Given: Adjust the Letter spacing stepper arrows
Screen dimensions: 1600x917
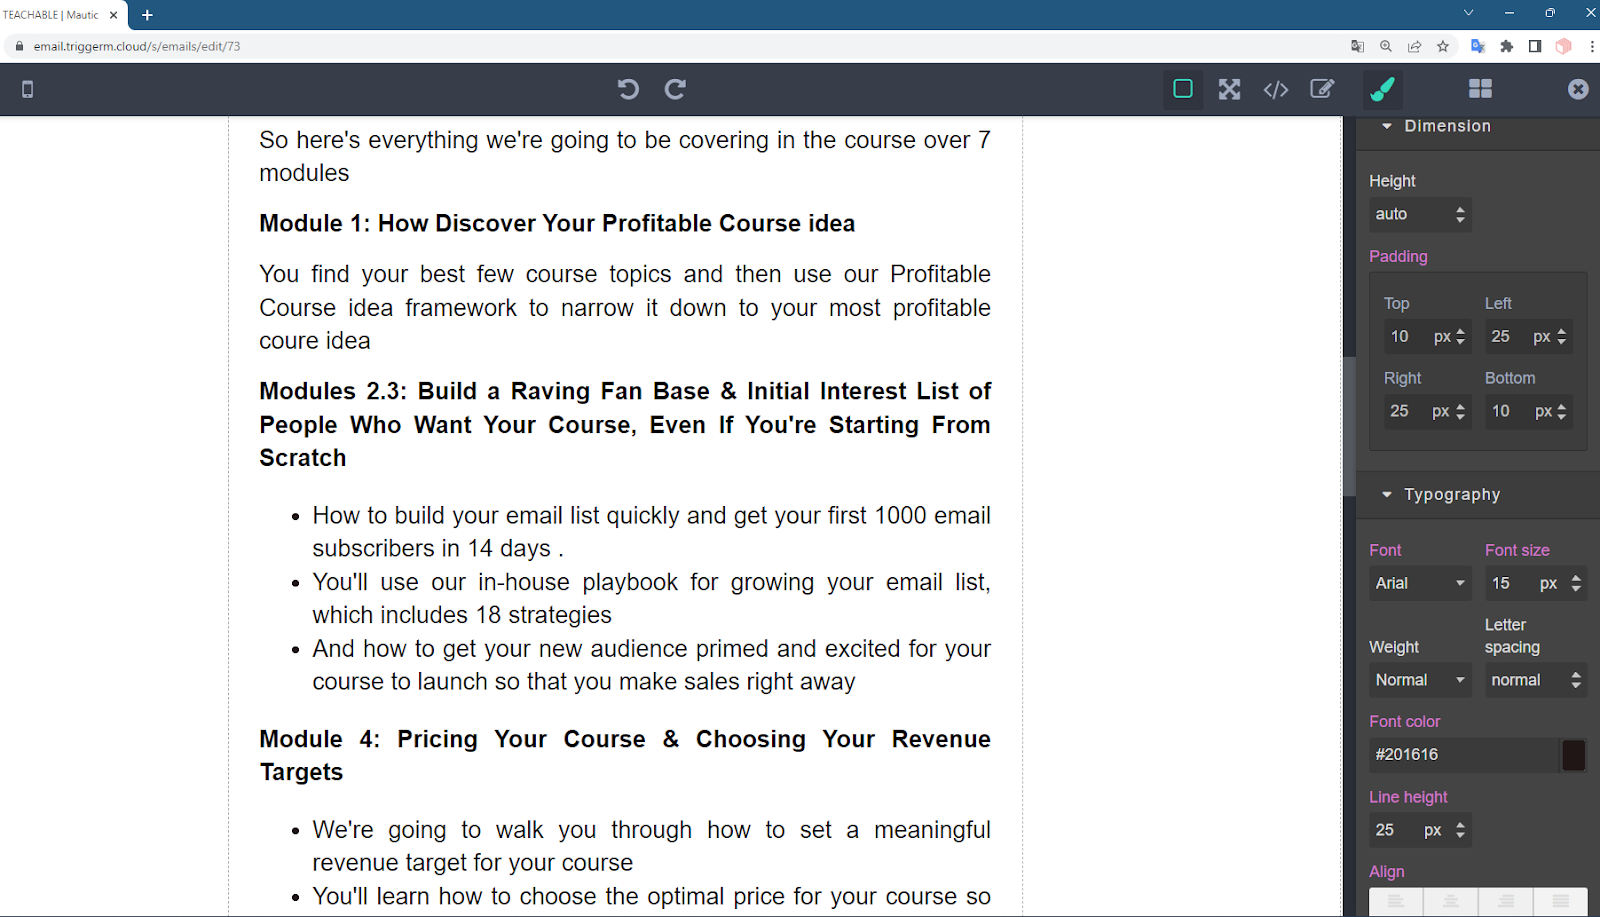Looking at the screenshot, I should click(1576, 680).
